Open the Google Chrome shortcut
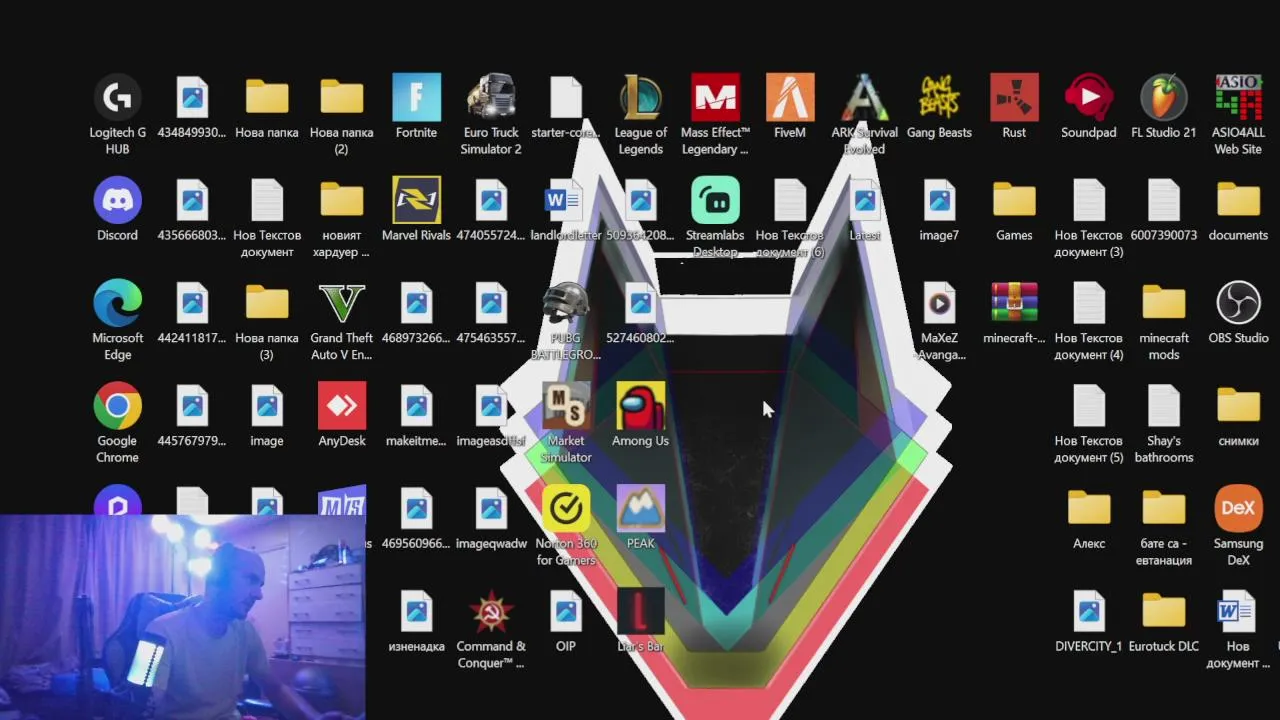This screenshot has width=1280, height=720. click(x=117, y=423)
